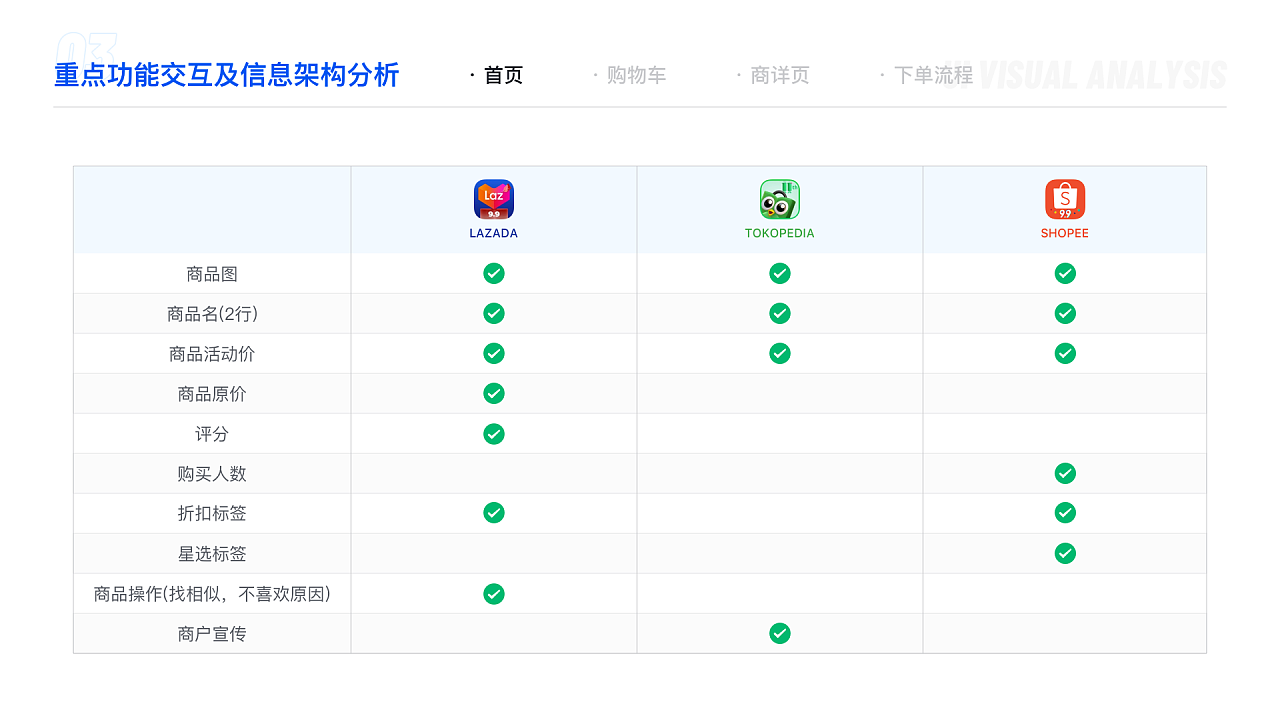Click Shopee checkmark in 商品活动价 row

coord(1065,353)
